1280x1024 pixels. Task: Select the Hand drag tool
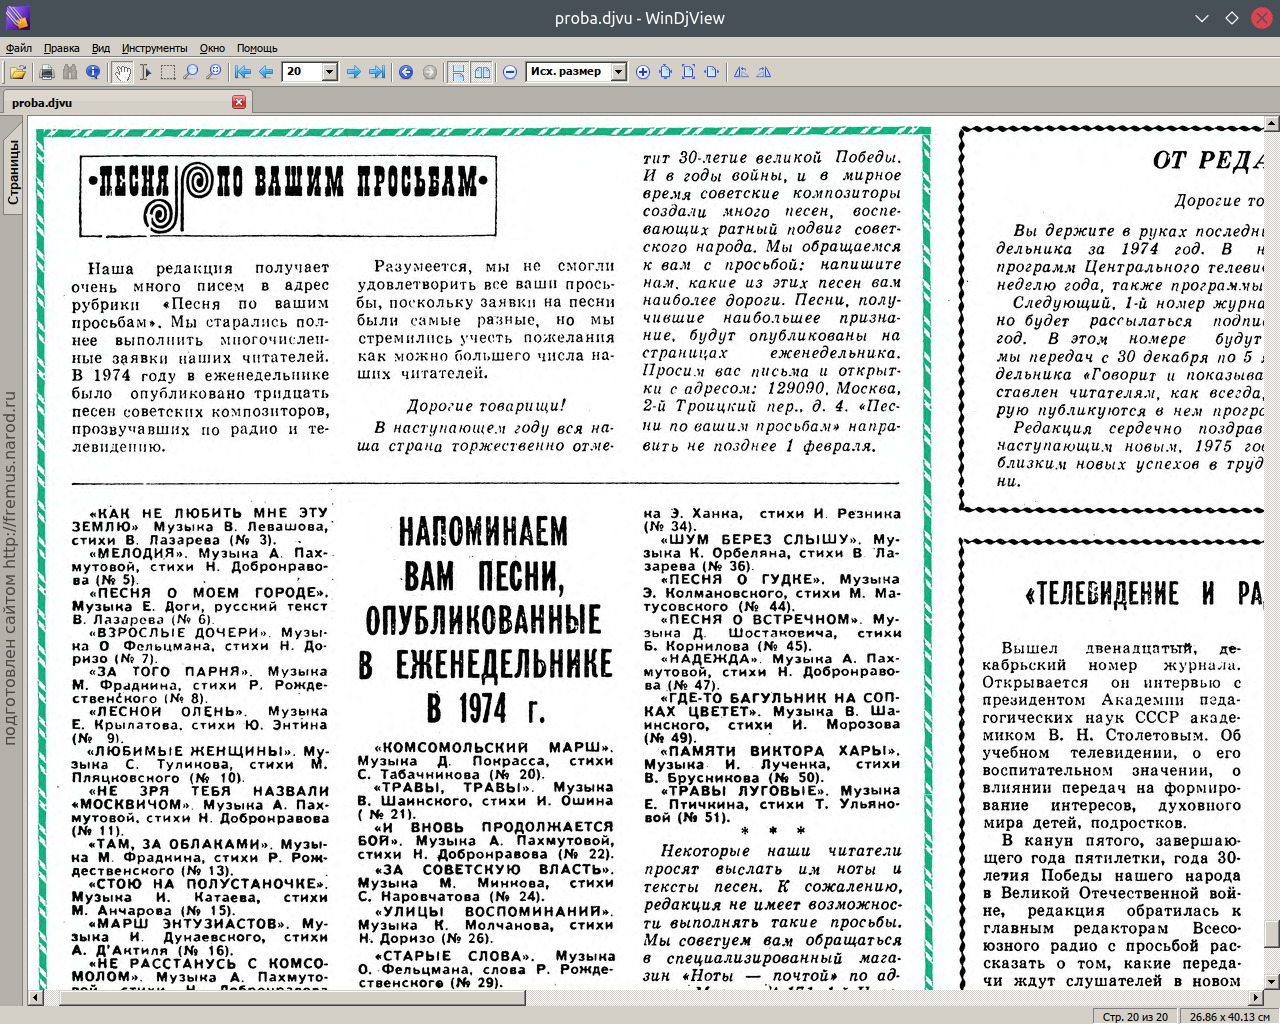pyautogui.click(x=122, y=72)
